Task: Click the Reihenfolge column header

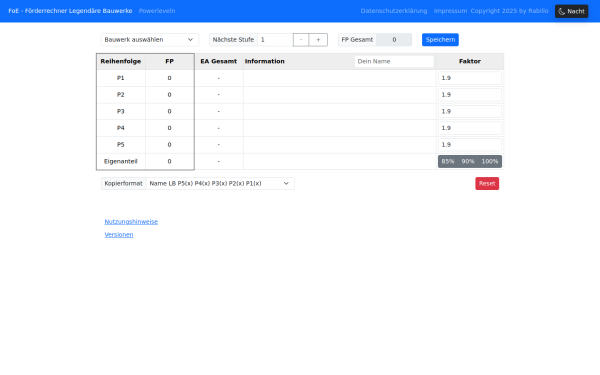Action: tap(121, 61)
